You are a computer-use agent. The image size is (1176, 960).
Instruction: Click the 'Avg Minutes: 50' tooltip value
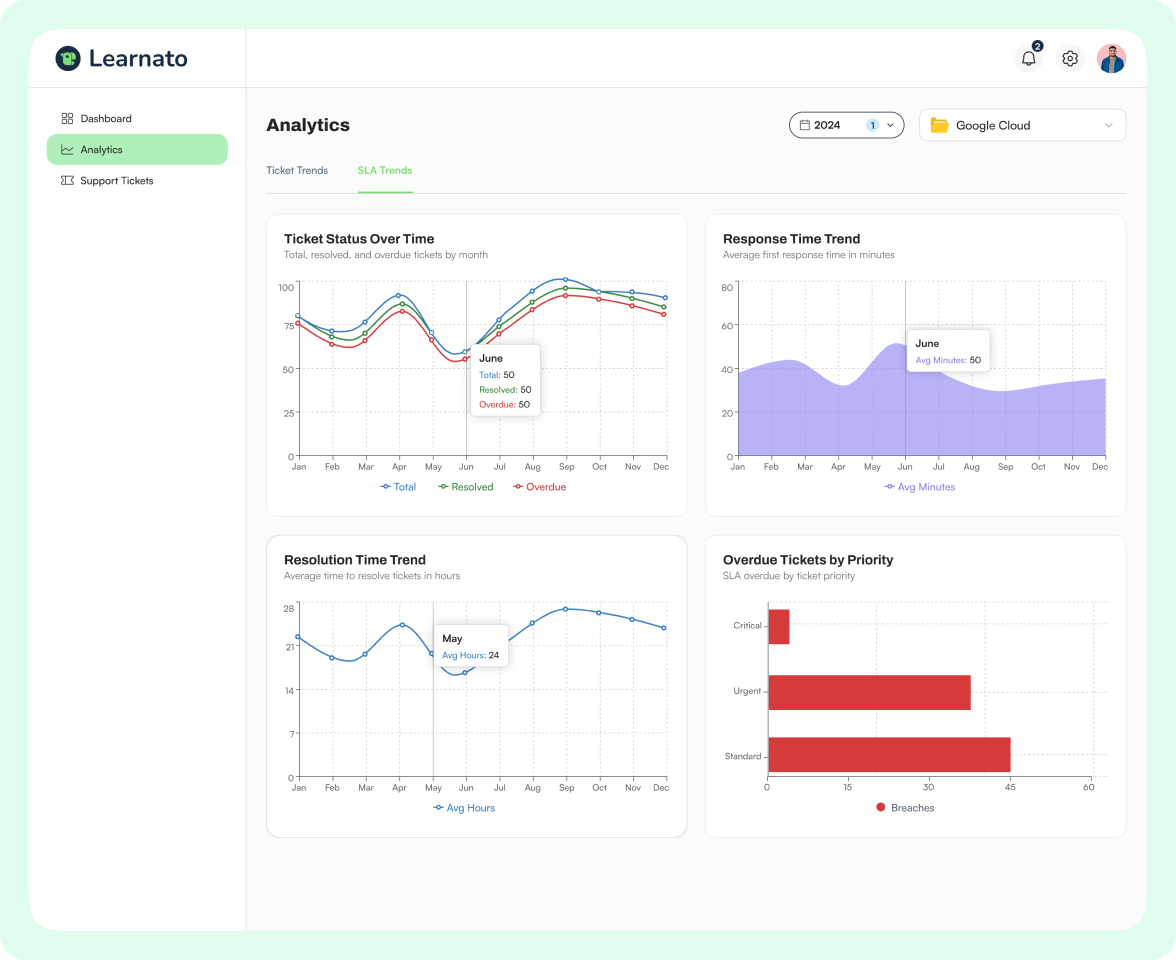tap(948, 360)
